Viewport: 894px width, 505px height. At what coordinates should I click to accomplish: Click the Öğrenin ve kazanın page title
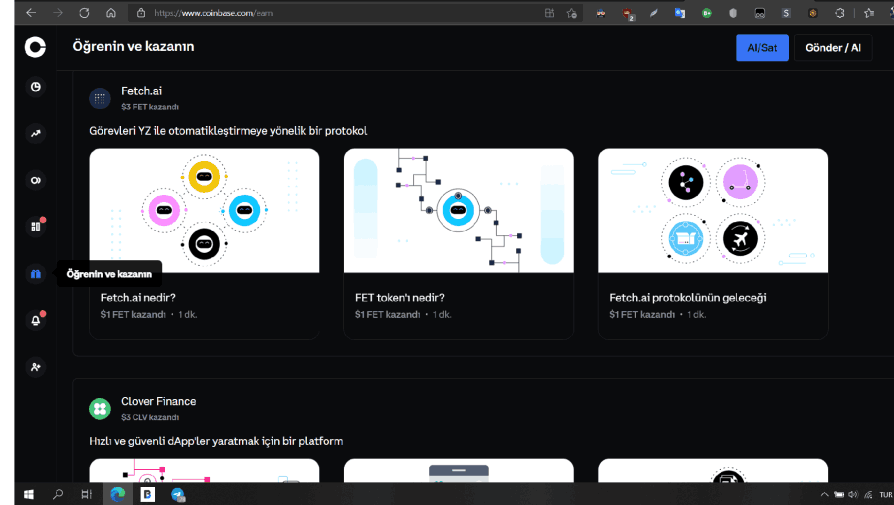133,46
